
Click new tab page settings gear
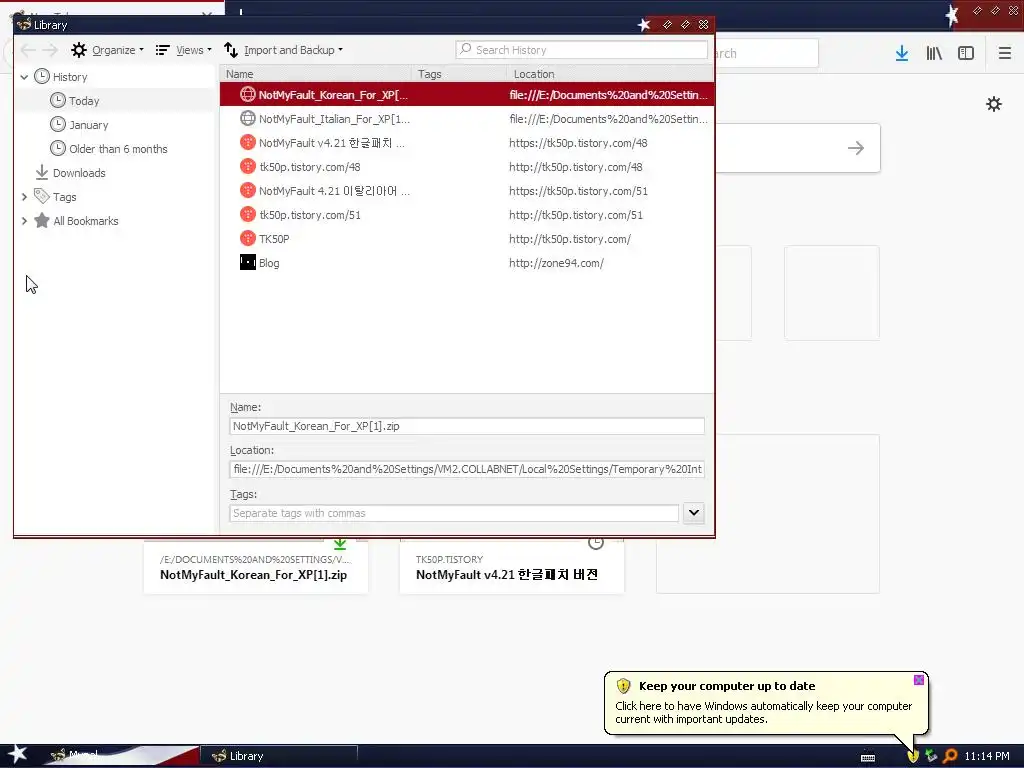tap(994, 104)
